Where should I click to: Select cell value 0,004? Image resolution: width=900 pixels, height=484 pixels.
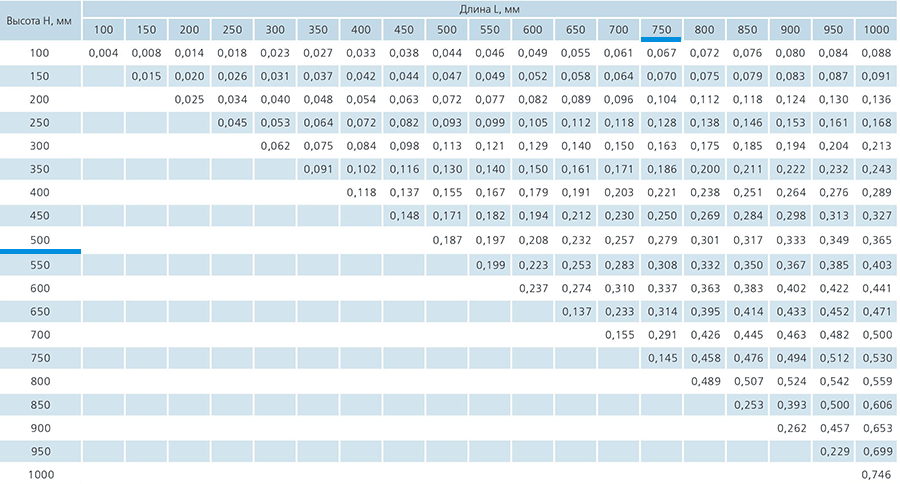click(x=103, y=53)
